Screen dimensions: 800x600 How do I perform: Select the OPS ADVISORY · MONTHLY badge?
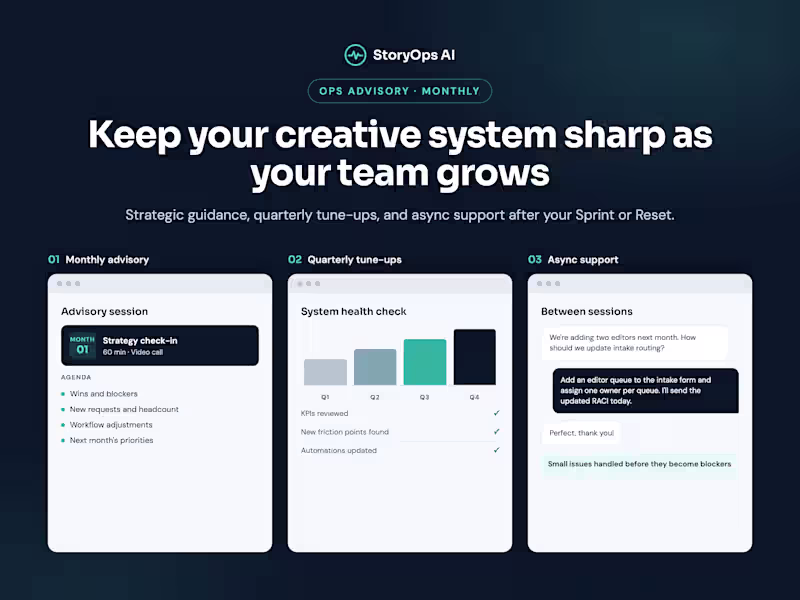399,91
